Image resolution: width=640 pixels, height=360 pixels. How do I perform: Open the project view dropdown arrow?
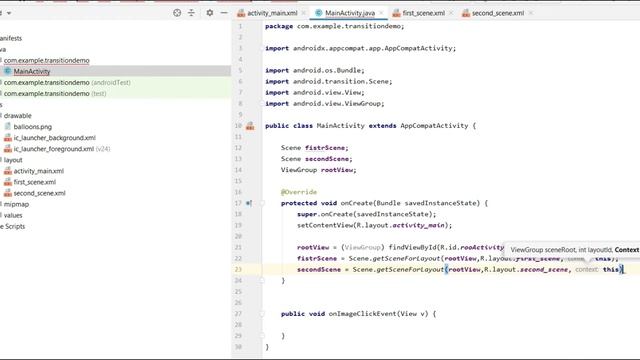pyautogui.click(x=9, y=13)
